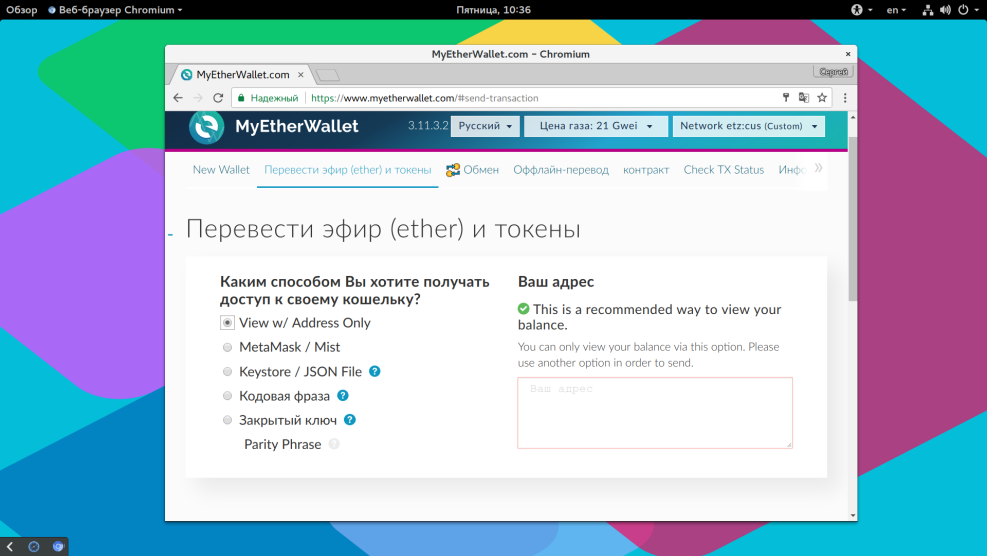This screenshot has width=987, height=556.
Task: Open the Веб-браузер Chromium app menu
Action: [115, 9]
